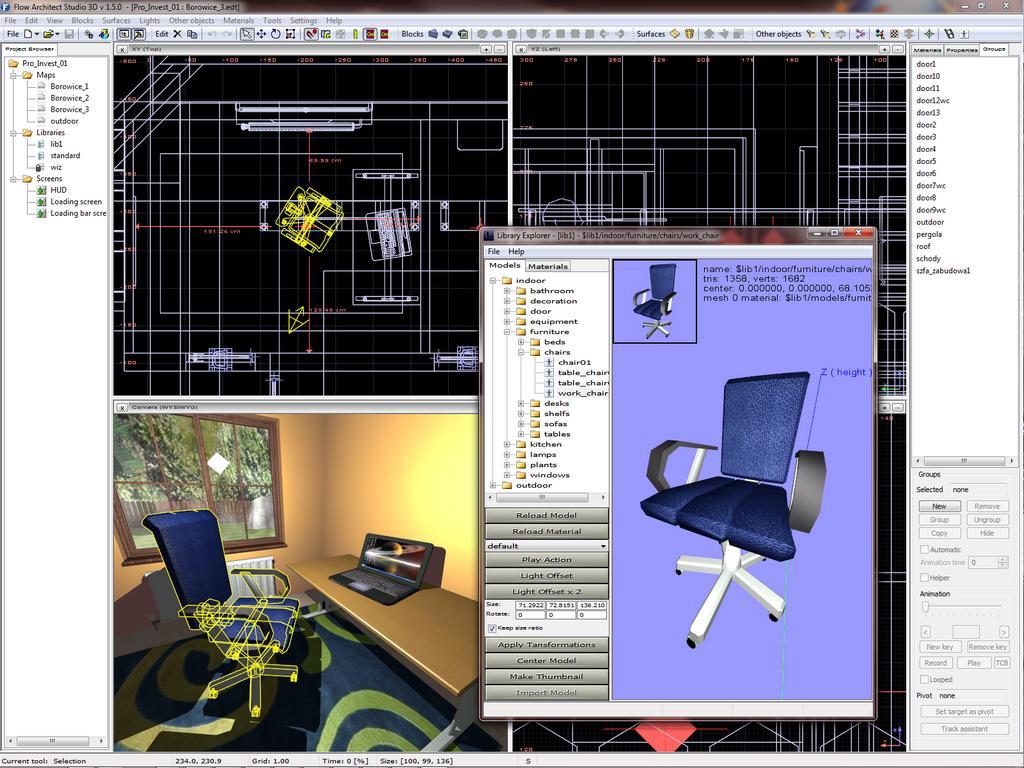Select HUD under Screens
This screenshot has height=768, width=1024.
point(58,190)
